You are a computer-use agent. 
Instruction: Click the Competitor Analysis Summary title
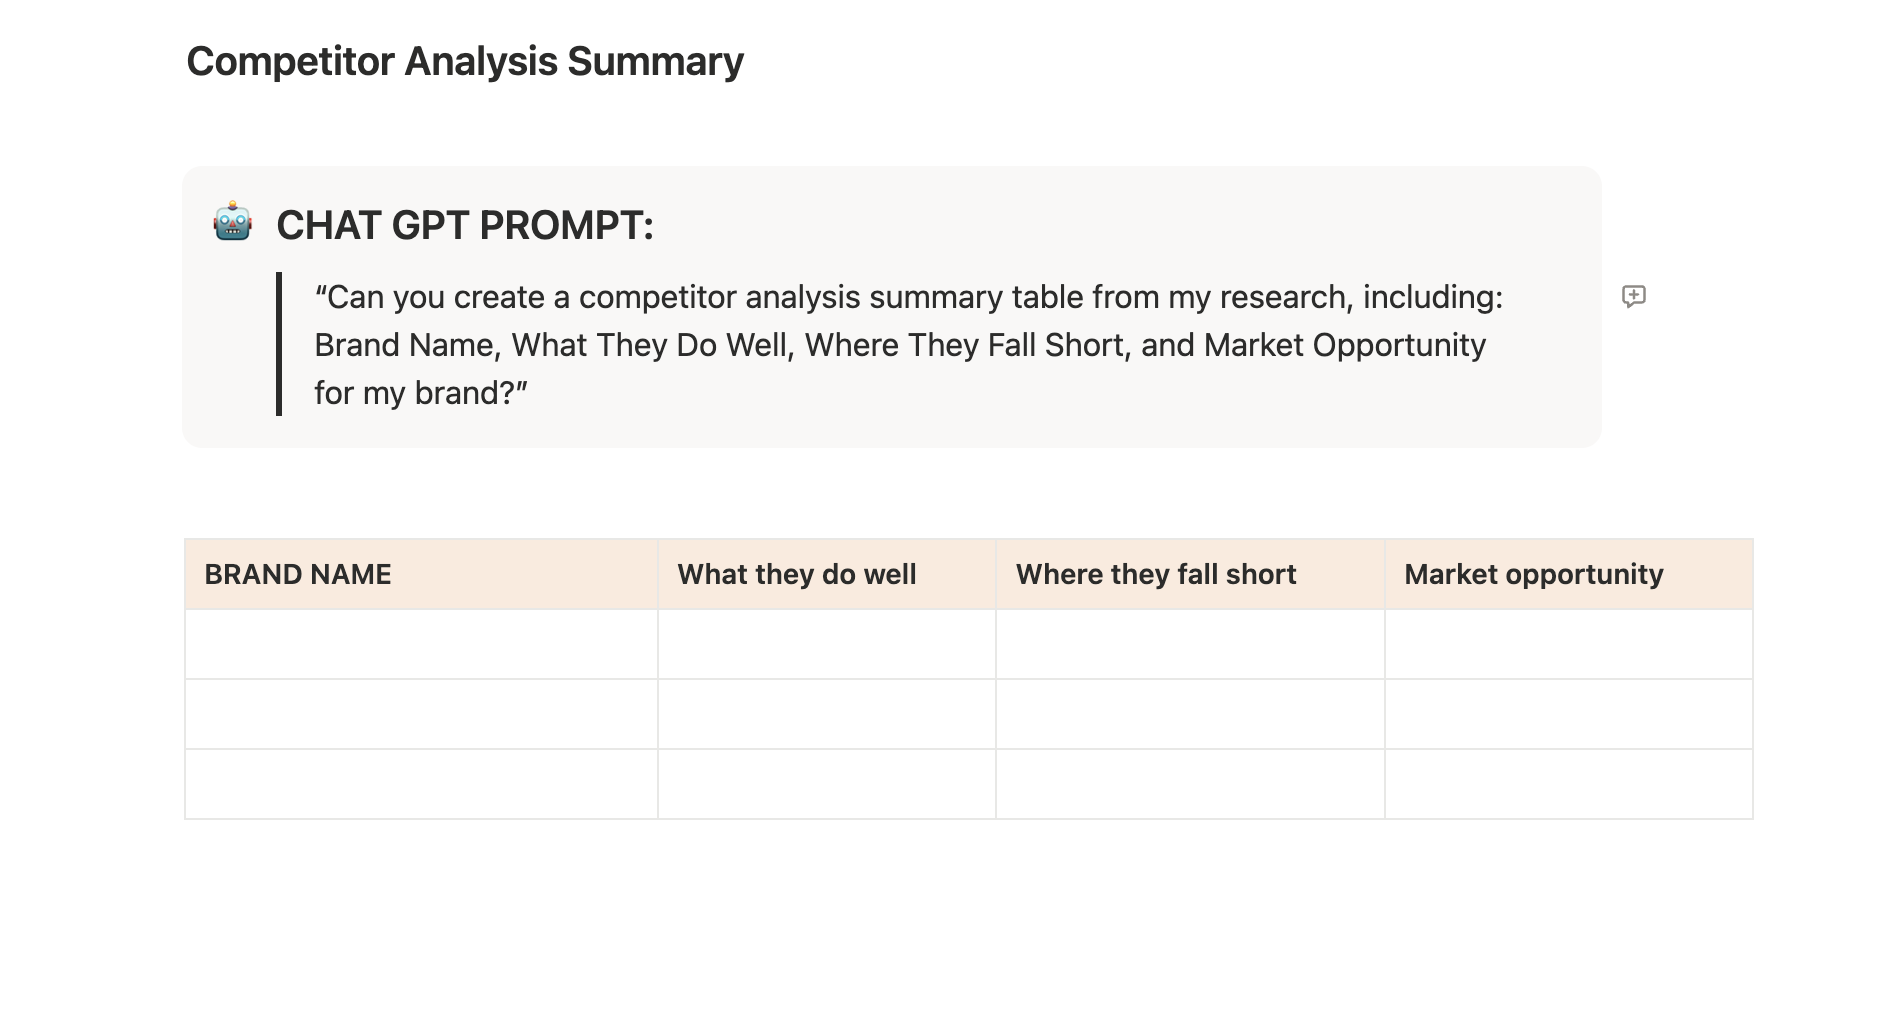click(465, 61)
